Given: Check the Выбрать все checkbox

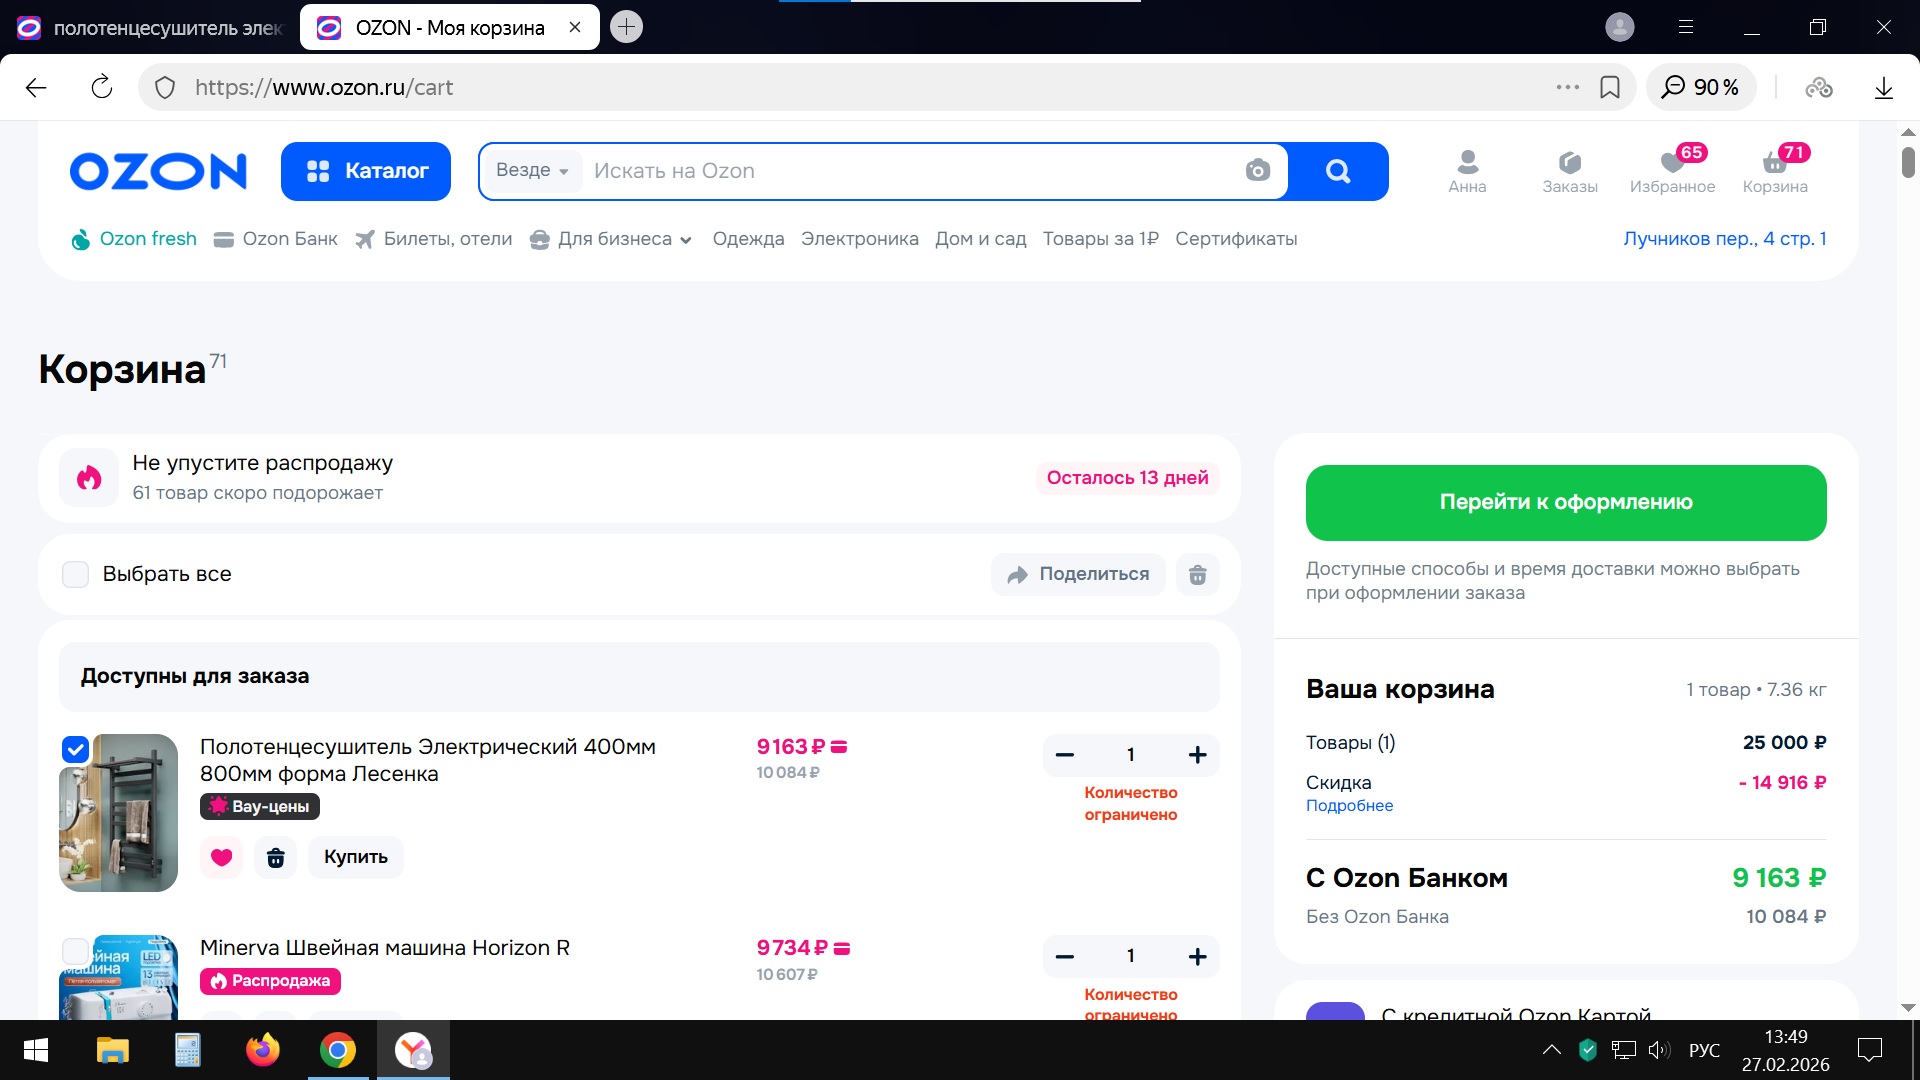Looking at the screenshot, I should click(x=76, y=575).
